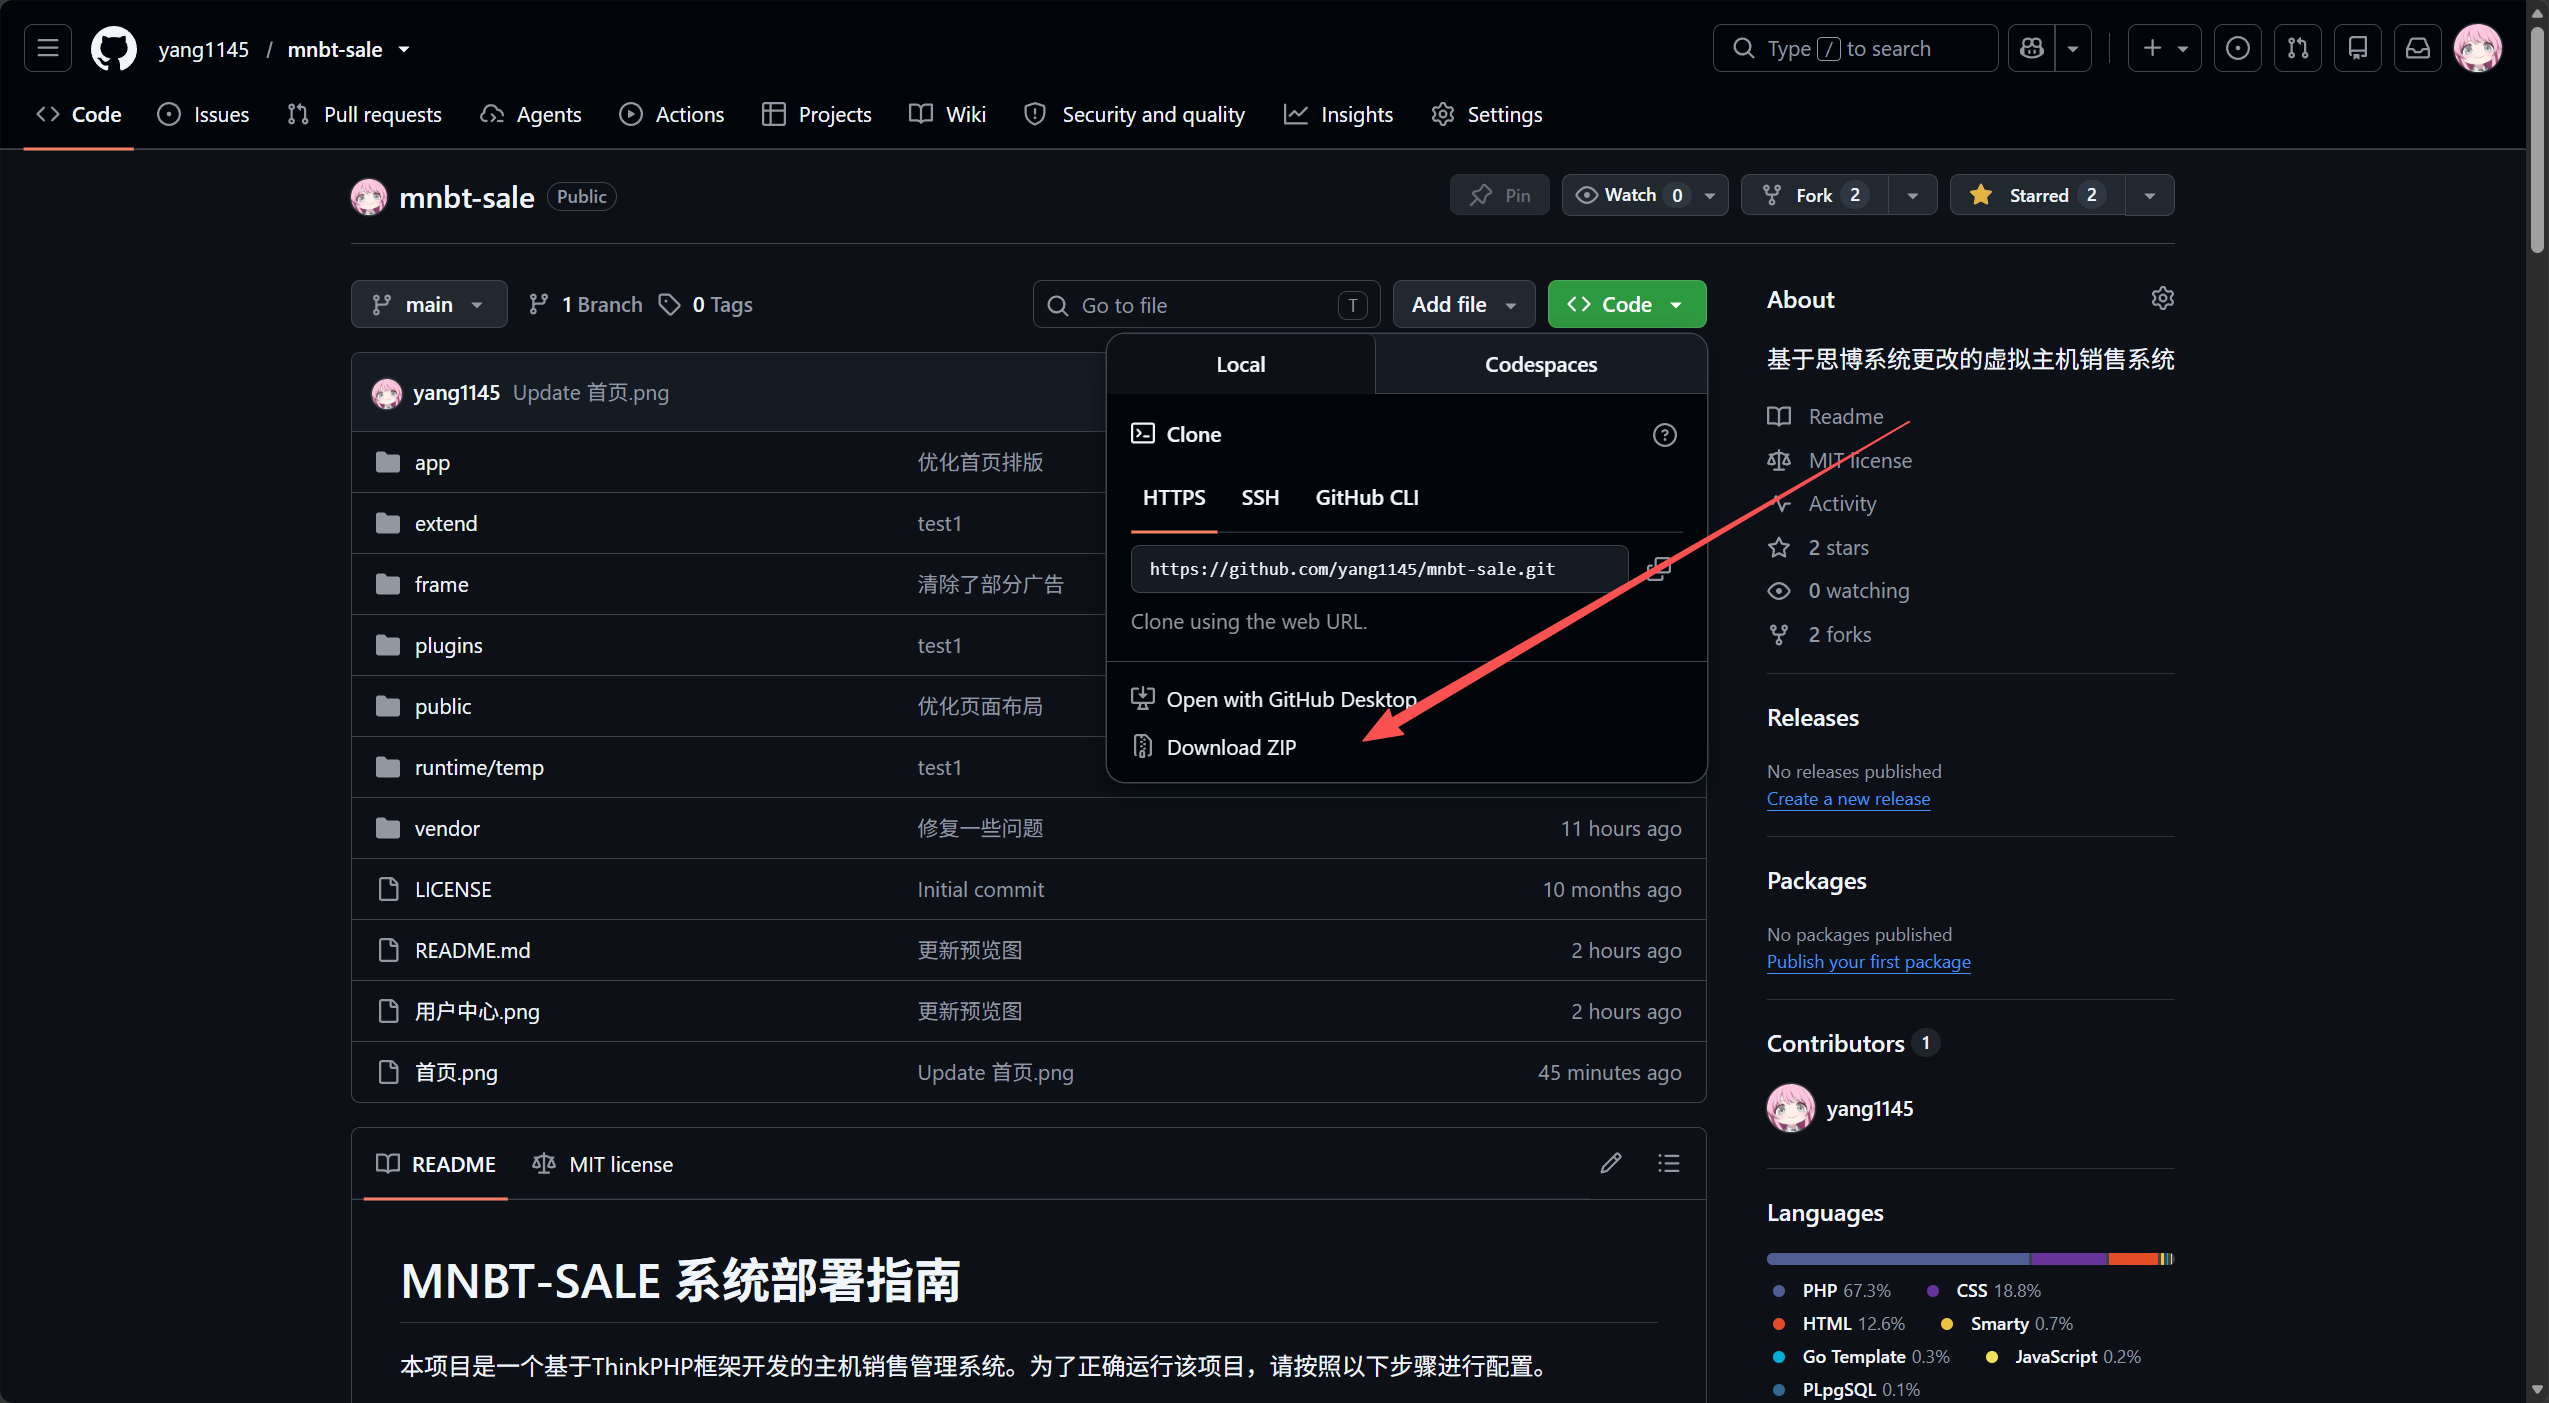2549x1403 pixels.
Task: Toggle the green Code dropdown button
Action: click(1627, 304)
